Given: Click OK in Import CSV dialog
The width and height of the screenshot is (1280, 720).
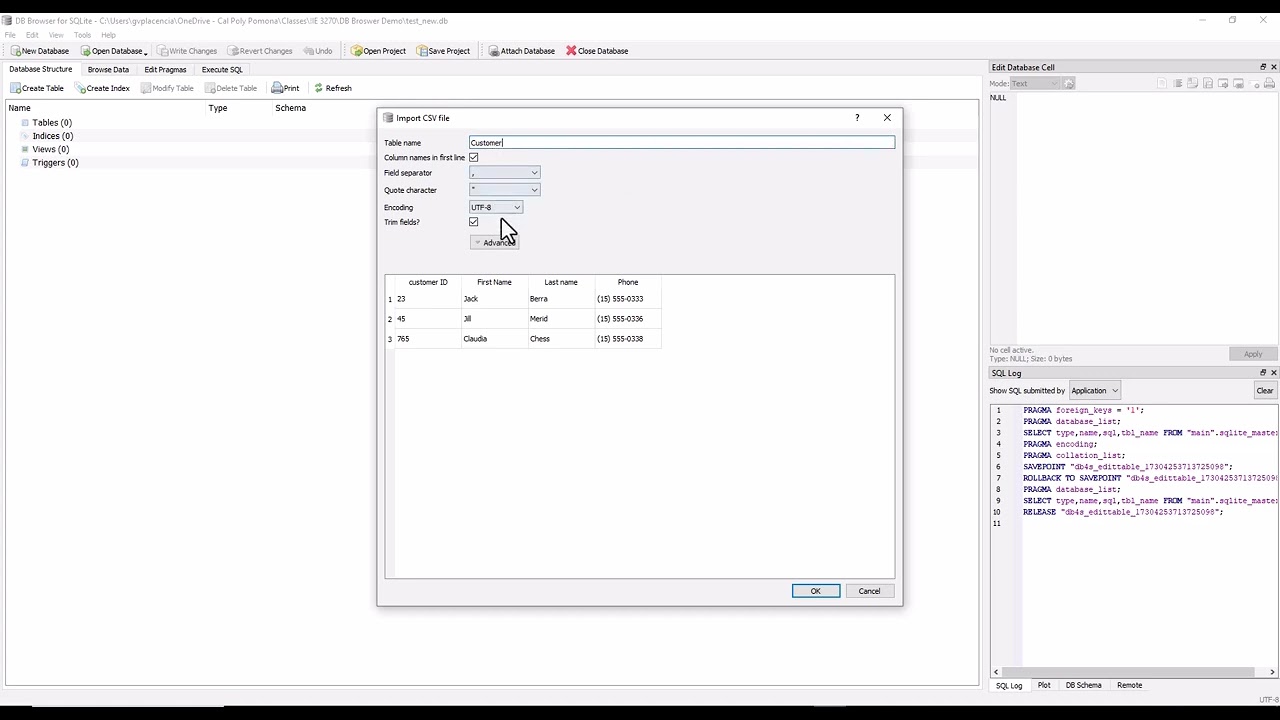Looking at the screenshot, I should [x=816, y=591].
